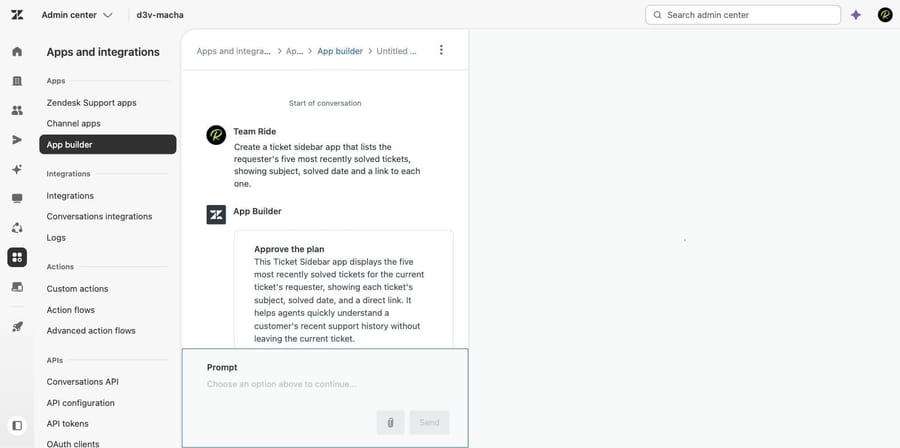Click the Untitled breadcrumb item
Viewport: 900px width, 448px height.
pos(396,51)
